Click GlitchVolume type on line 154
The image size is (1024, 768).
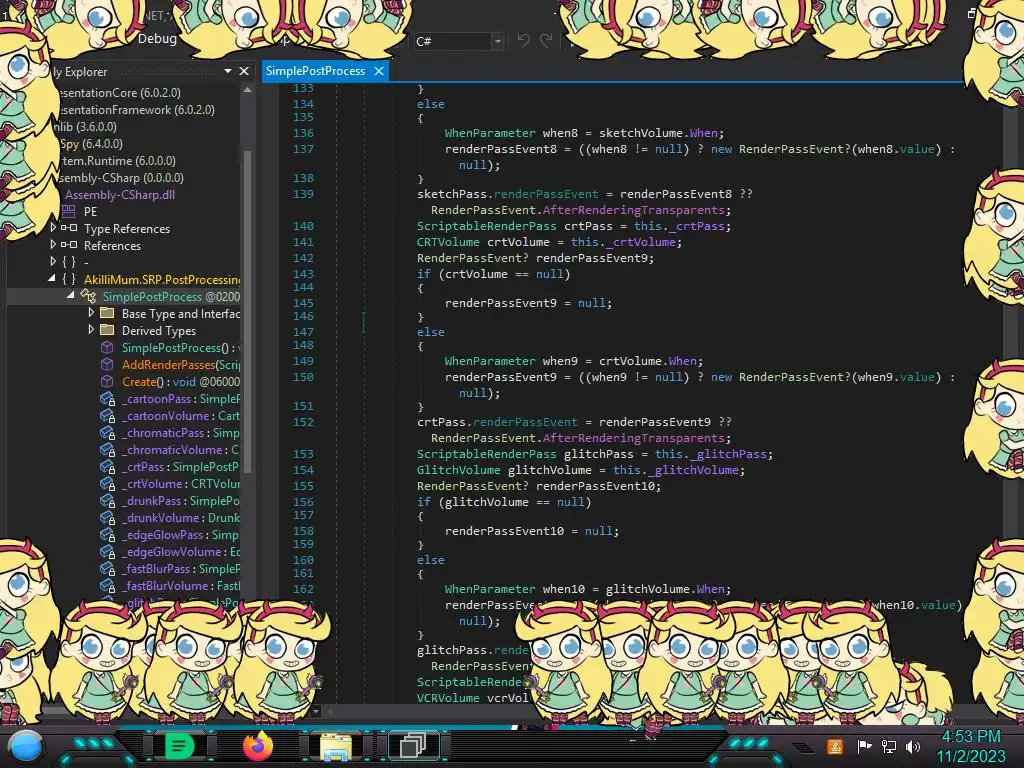point(458,470)
